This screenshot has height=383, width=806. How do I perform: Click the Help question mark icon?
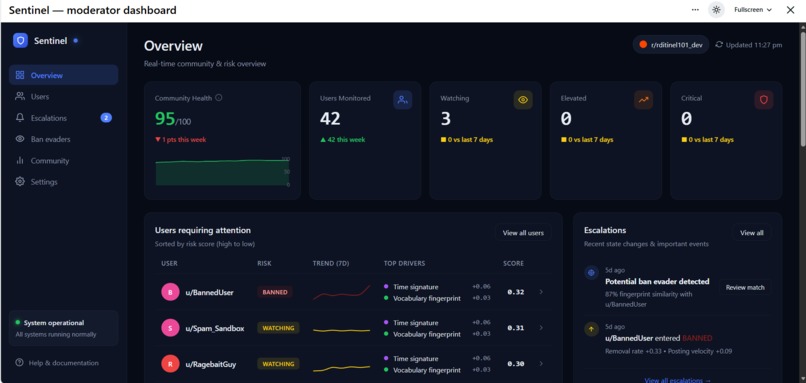20,362
